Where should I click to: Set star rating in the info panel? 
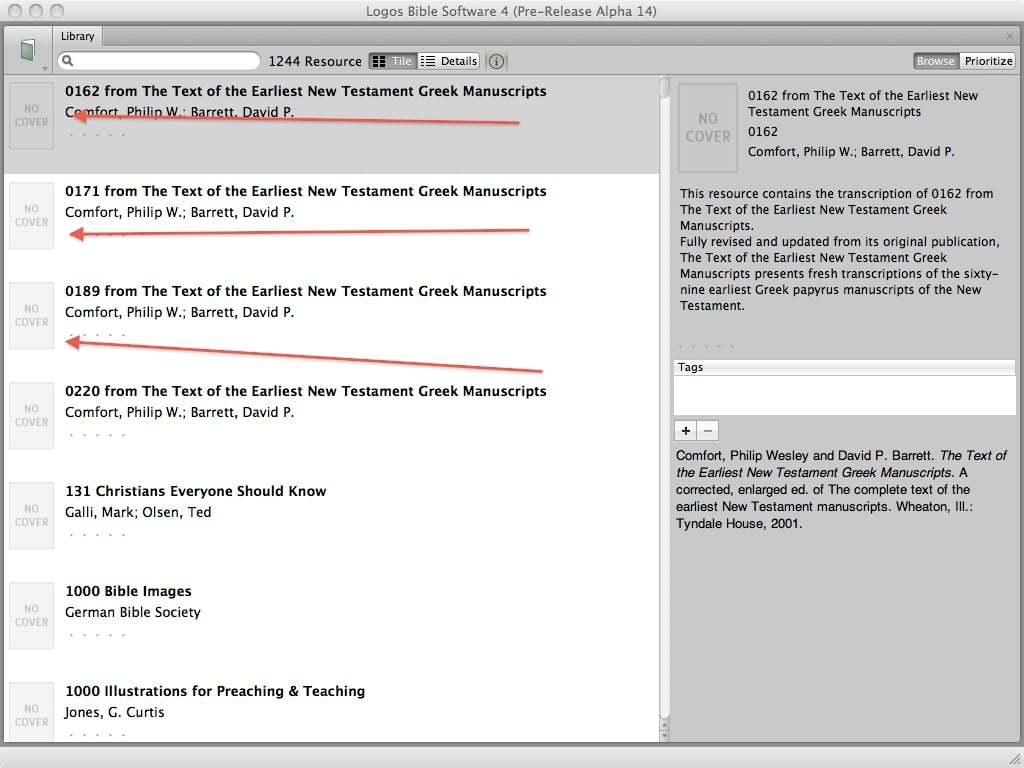tap(706, 346)
